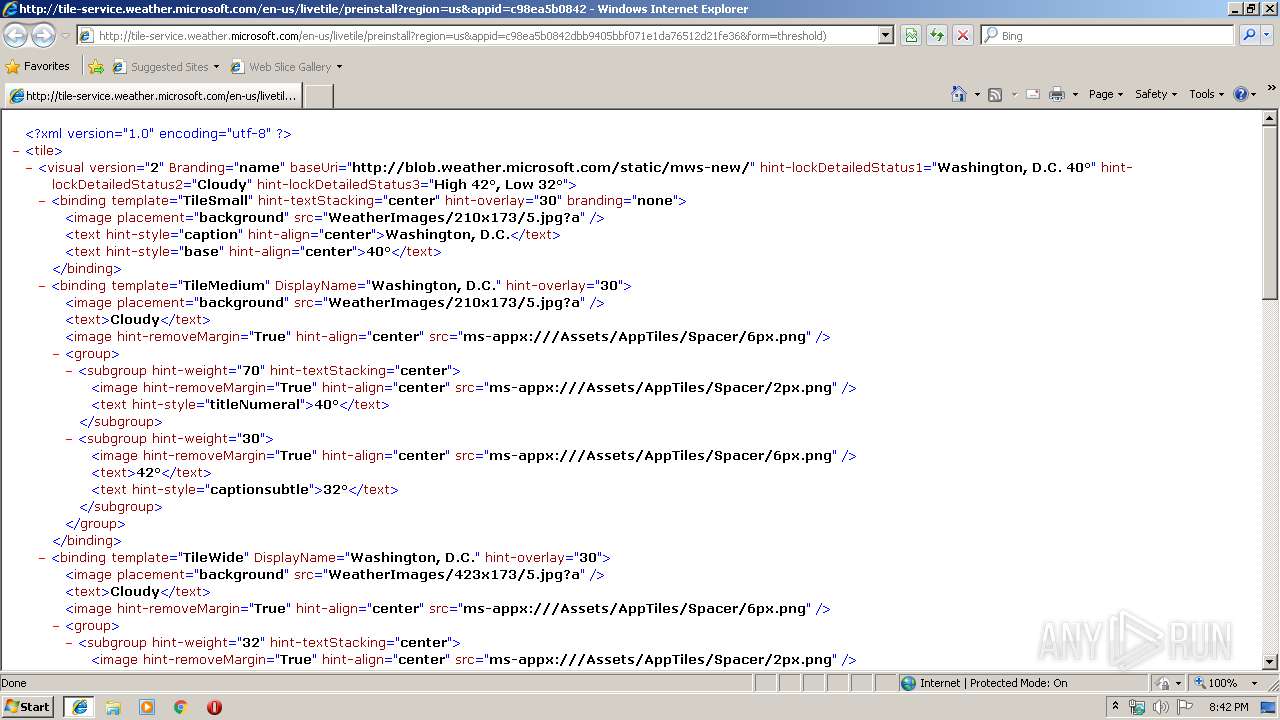The height and width of the screenshot is (720, 1280).
Task: Open the Page menu
Action: click(x=1106, y=94)
